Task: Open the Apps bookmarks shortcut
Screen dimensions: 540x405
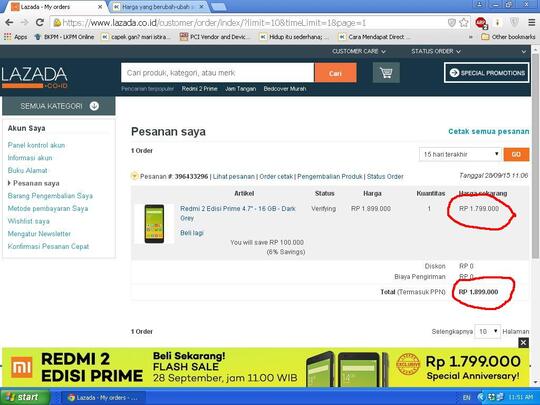Action: [x=16, y=37]
